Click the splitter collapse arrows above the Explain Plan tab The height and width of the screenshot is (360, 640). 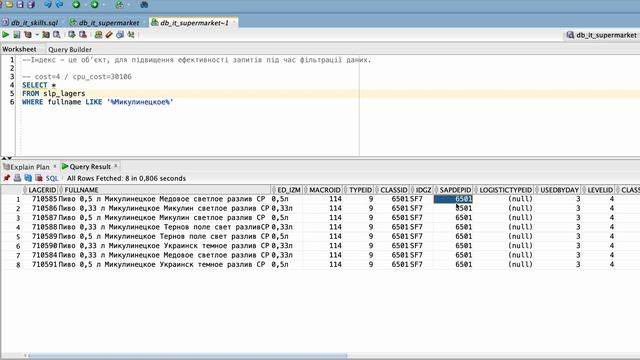(7, 158)
